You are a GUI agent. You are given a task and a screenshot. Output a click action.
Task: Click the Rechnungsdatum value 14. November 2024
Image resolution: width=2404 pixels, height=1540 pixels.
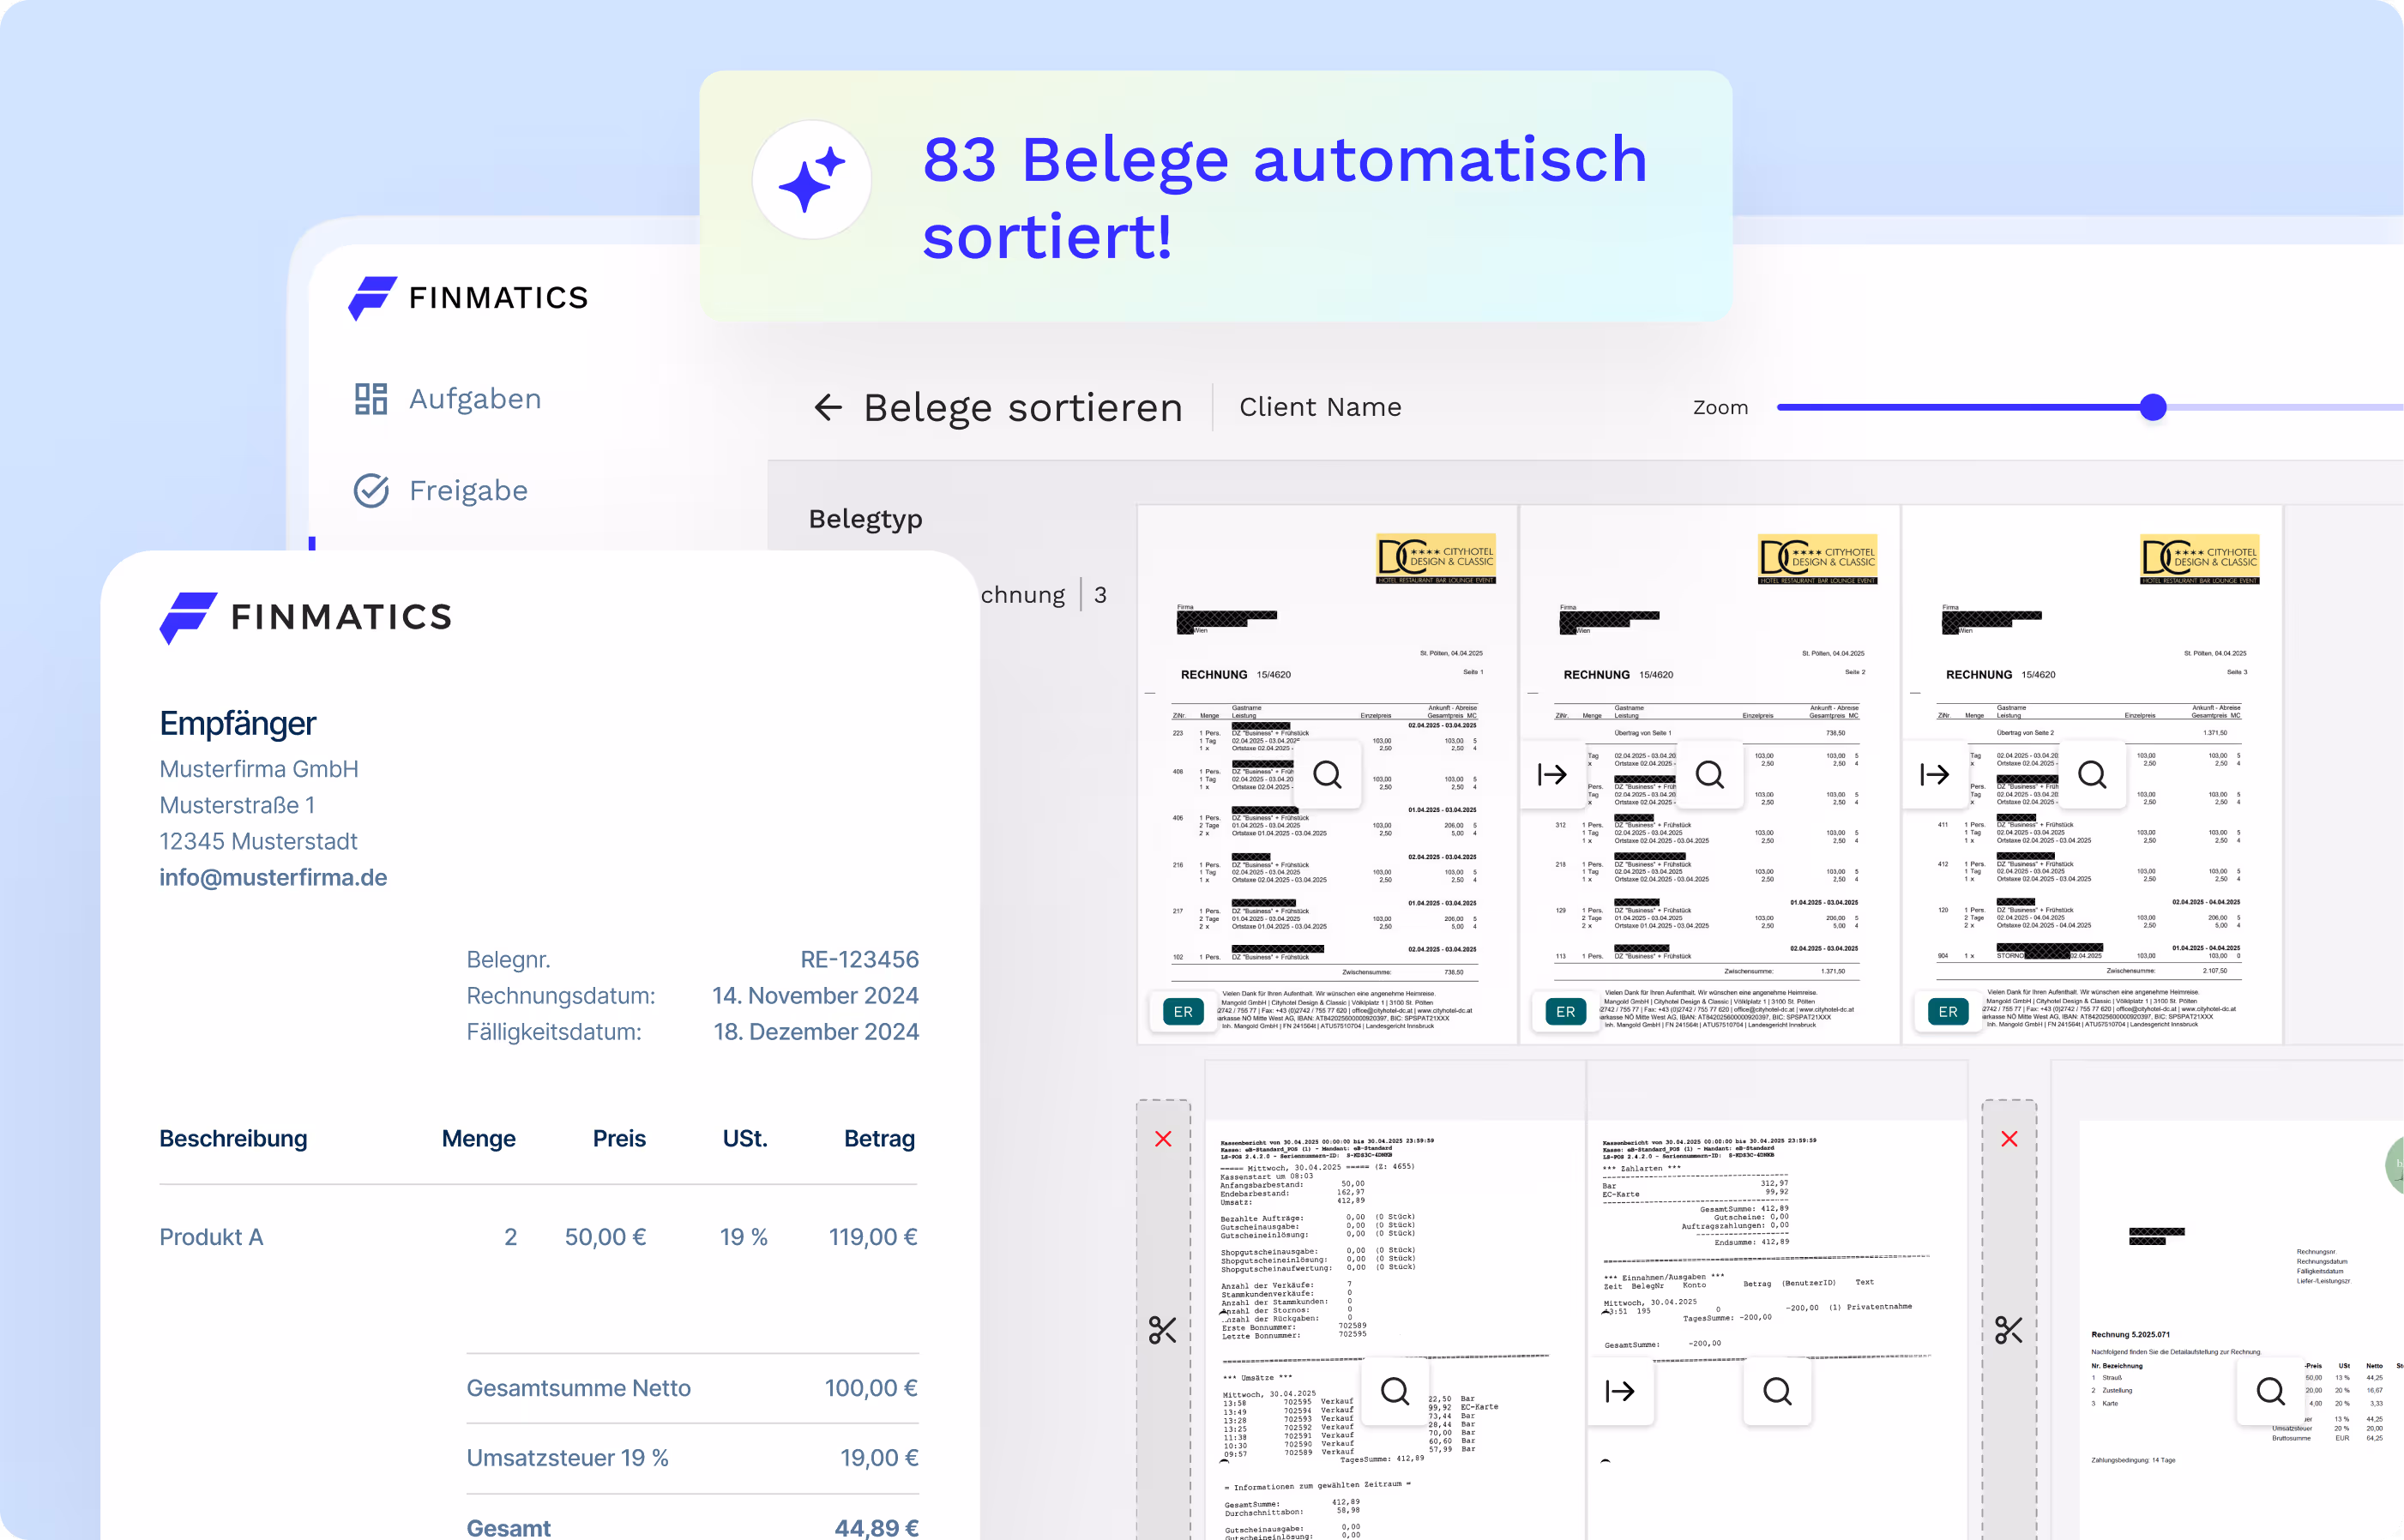(815, 996)
